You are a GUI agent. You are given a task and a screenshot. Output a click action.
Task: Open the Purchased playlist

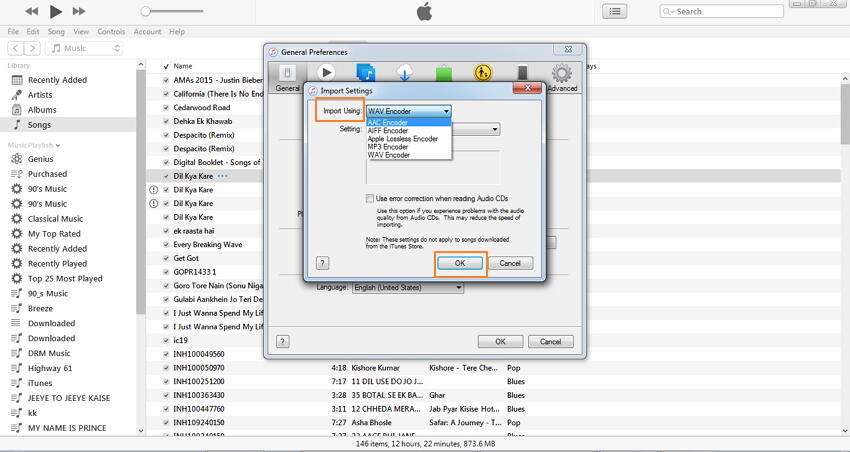point(47,174)
